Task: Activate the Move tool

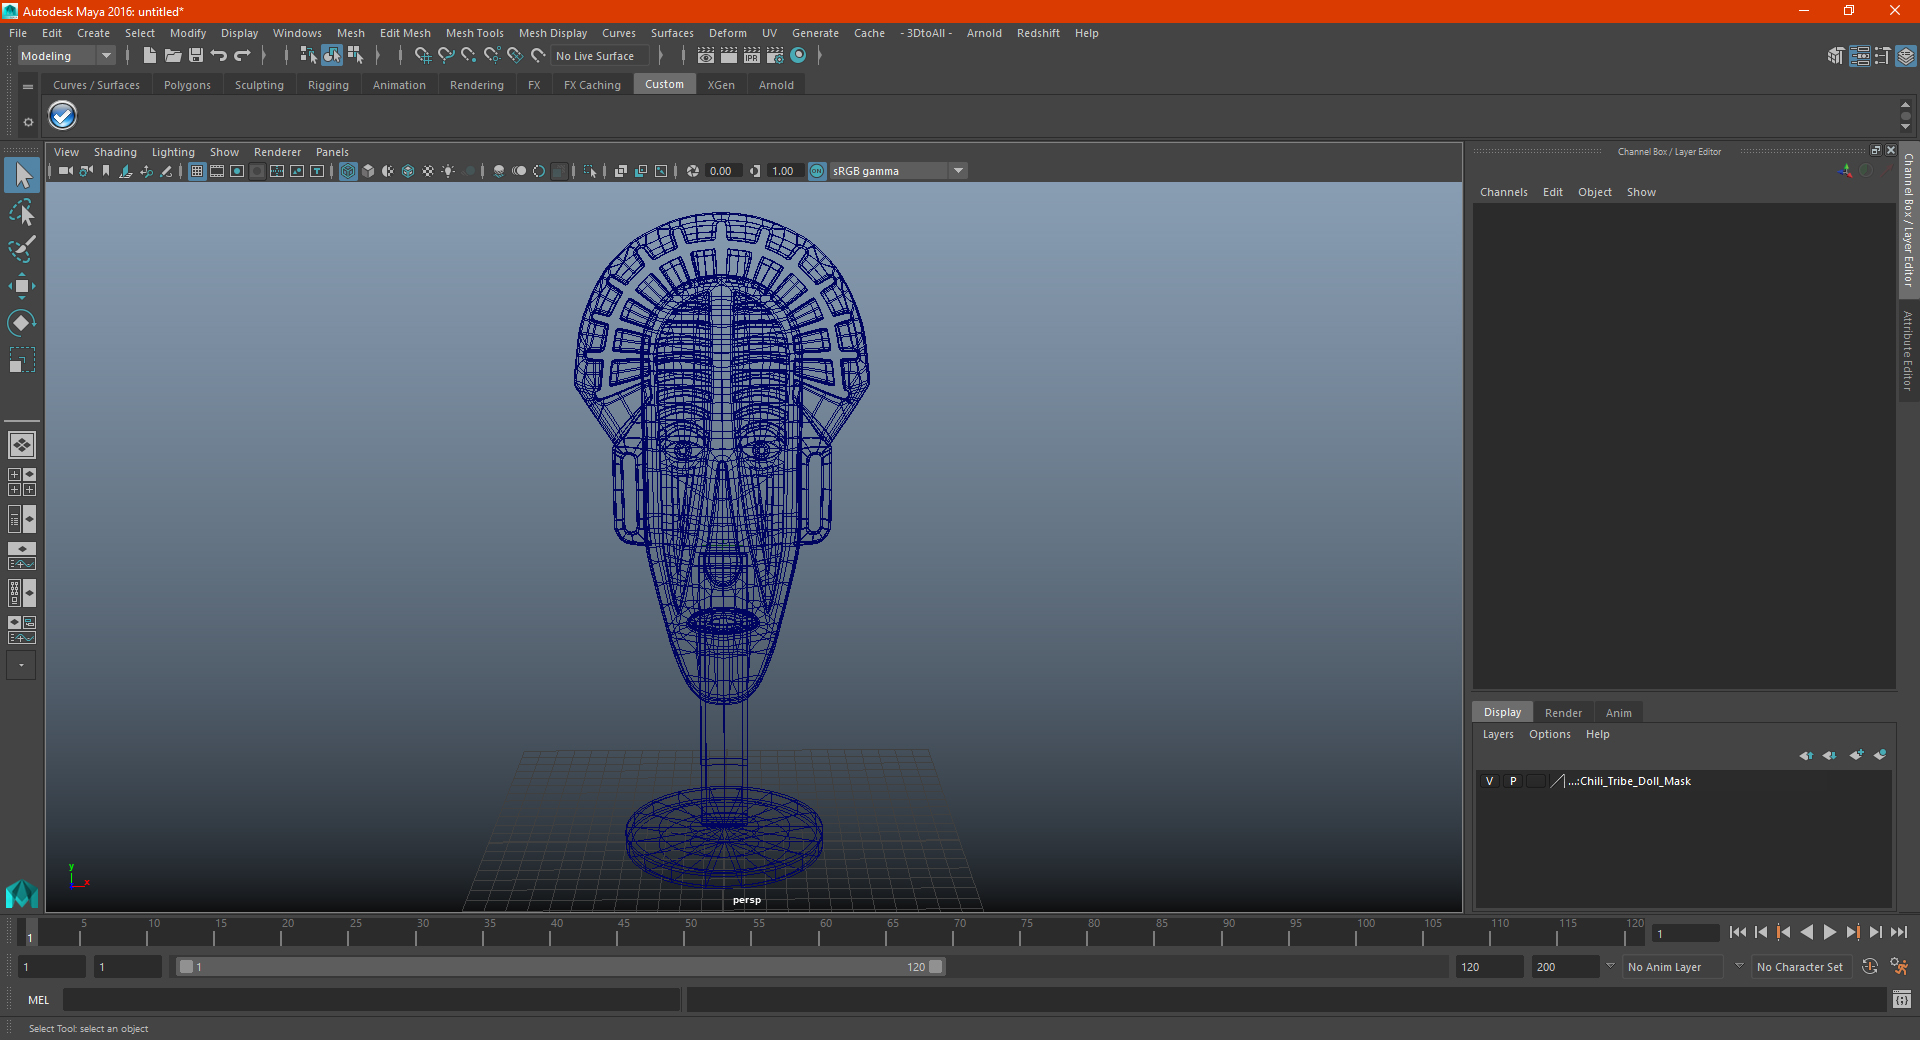Action: [22, 286]
